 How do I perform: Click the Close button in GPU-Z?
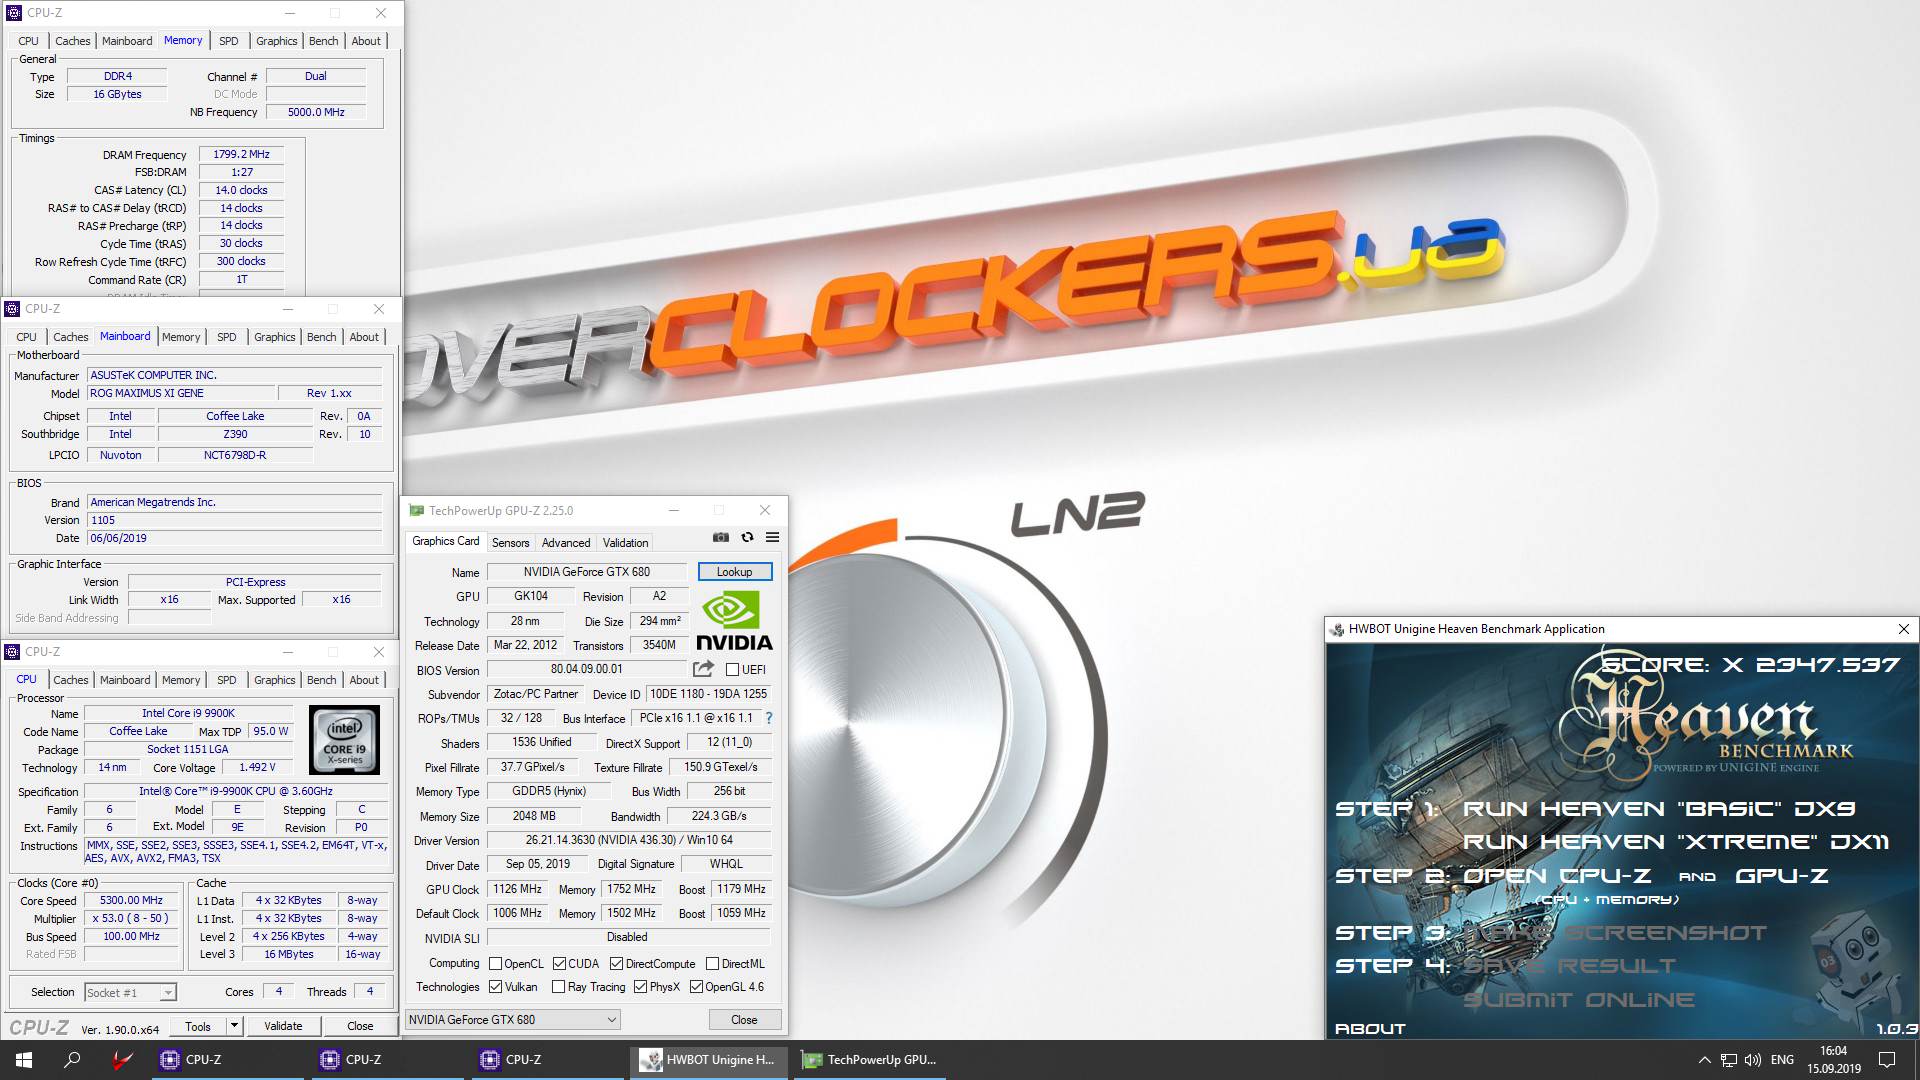[x=744, y=1020]
